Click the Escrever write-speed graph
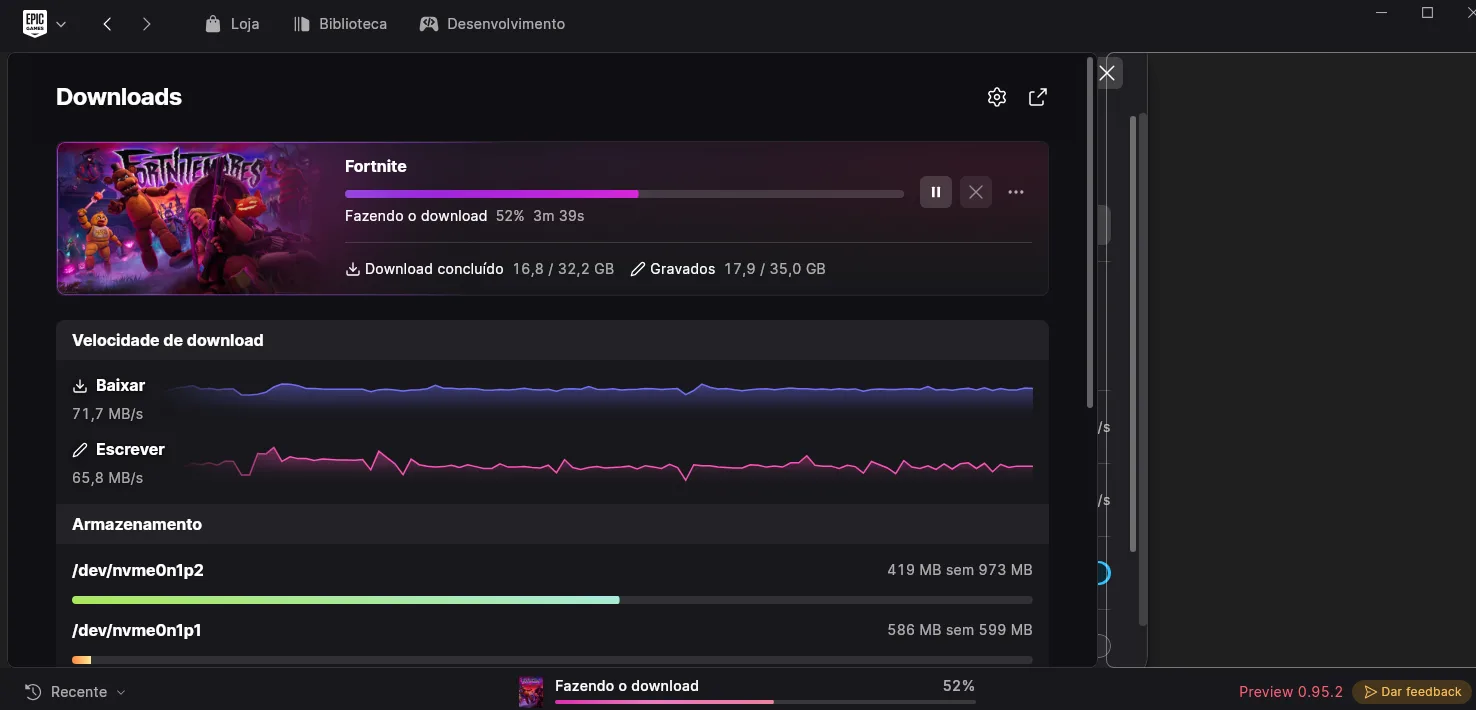 [x=608, y=465]
